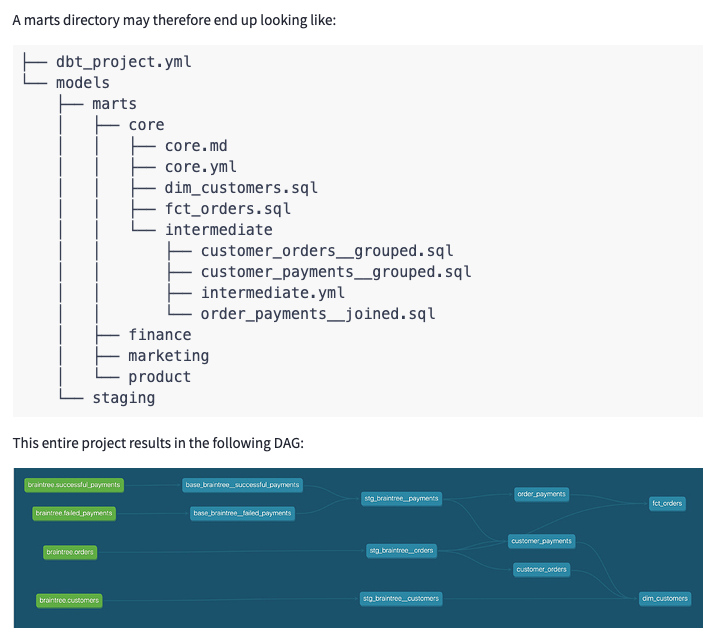Select the stg_braintree__orders node in DAG
This screenshot has width=715, height=640.
[402, 550]
